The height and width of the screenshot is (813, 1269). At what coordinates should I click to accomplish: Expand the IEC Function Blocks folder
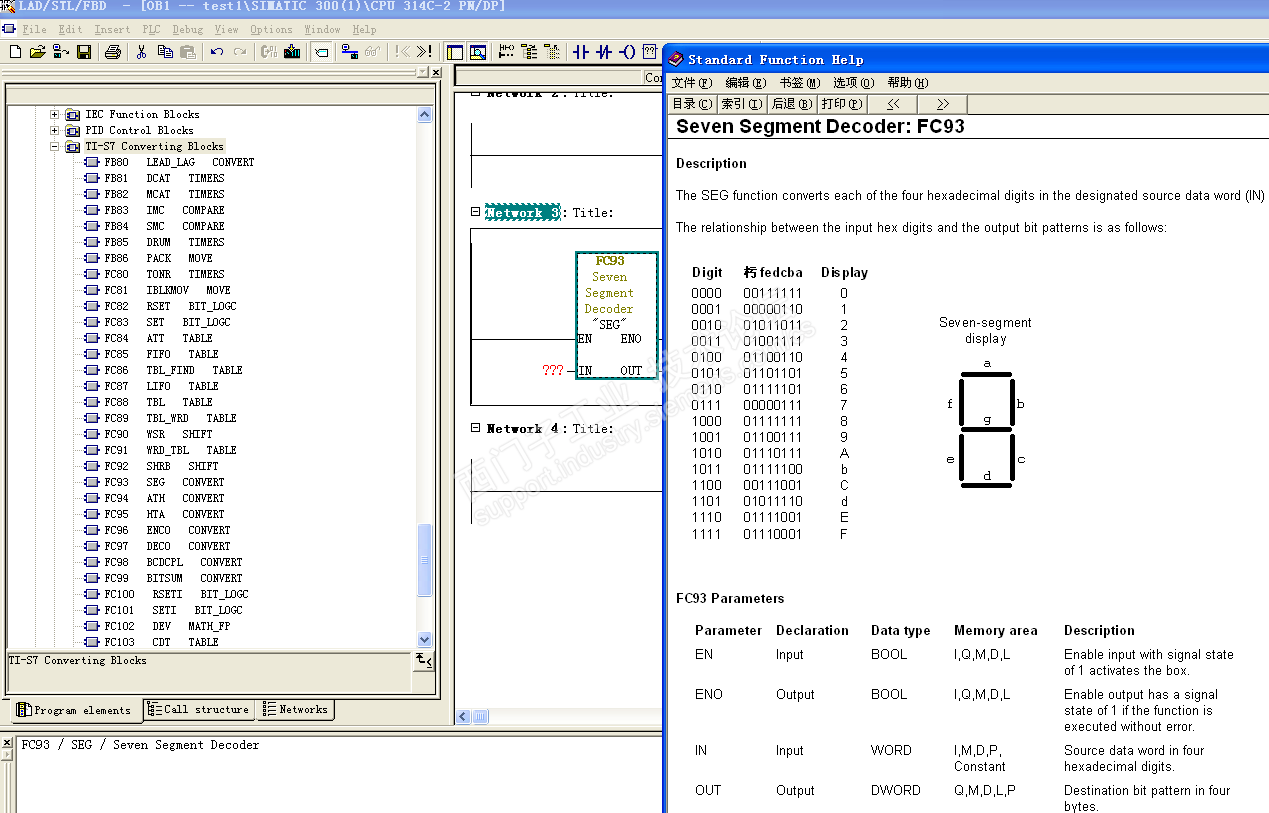55,114
